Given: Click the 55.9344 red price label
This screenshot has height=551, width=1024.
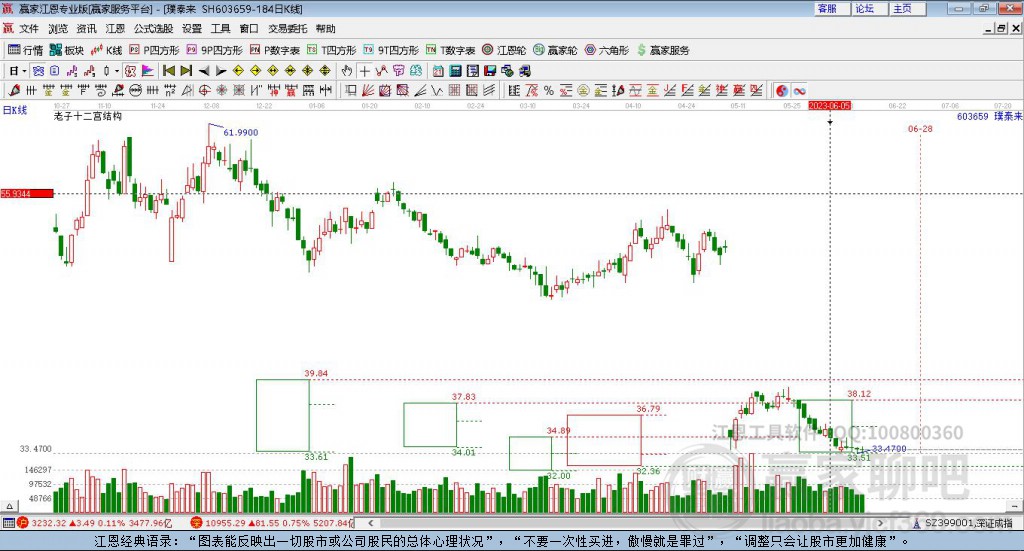Looking at the screenshot, I should pyautogui.click(x=27, y=193).
